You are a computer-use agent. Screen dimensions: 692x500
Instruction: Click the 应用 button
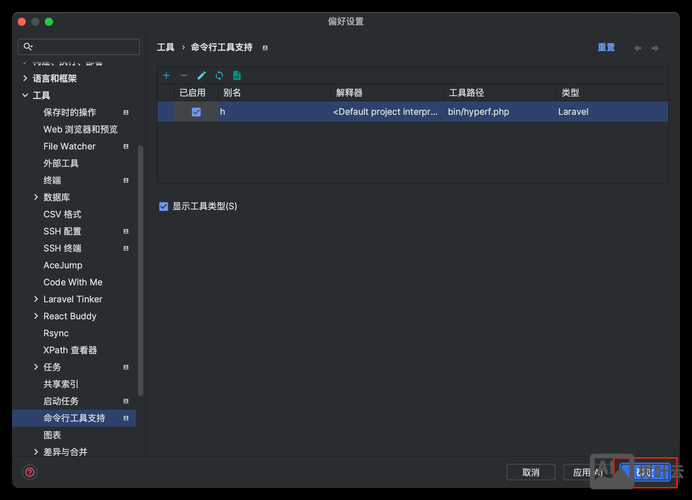[x=587, y=472]
